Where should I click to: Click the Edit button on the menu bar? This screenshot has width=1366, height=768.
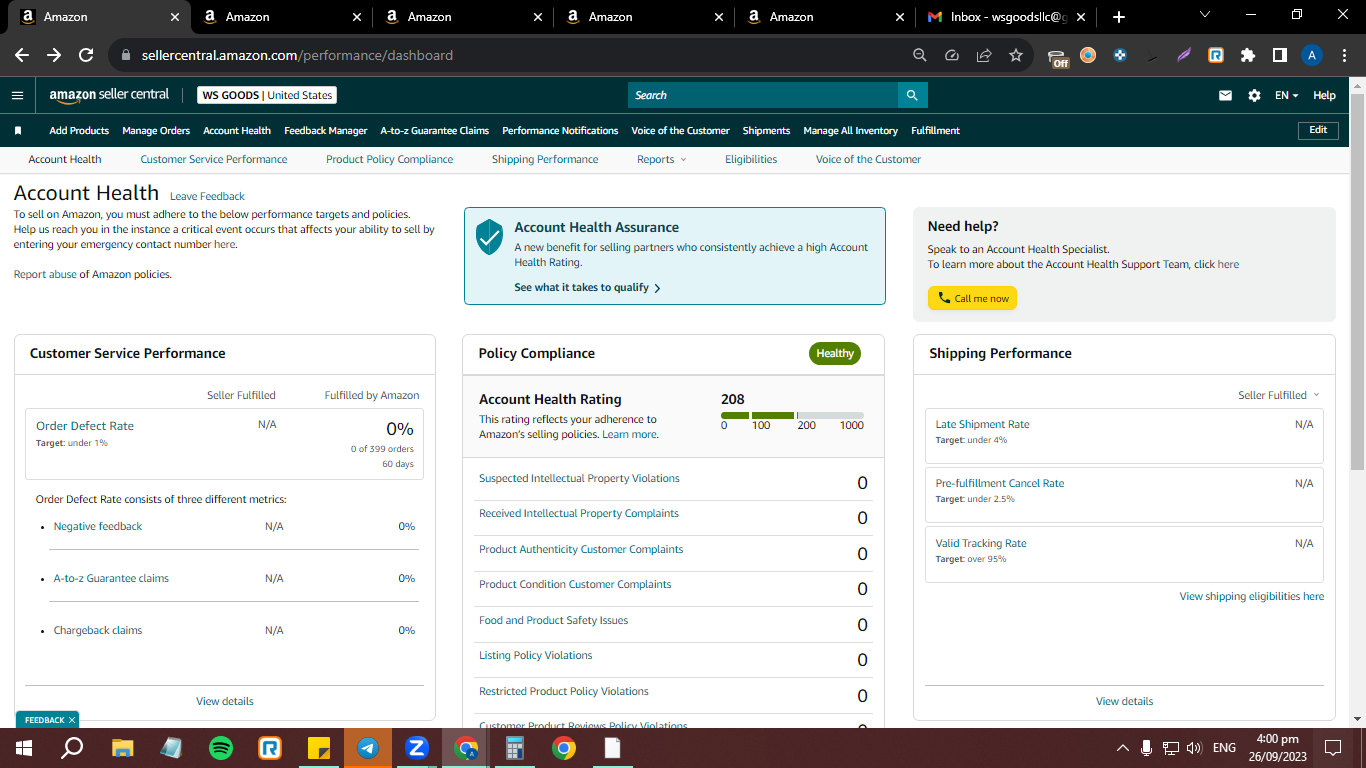tap(1318, 130)
